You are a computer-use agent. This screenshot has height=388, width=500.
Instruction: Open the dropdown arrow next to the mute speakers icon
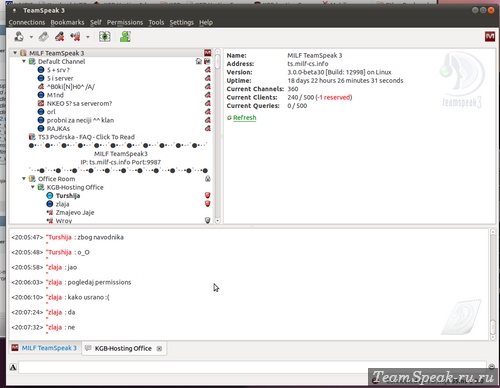pos(88,37)
